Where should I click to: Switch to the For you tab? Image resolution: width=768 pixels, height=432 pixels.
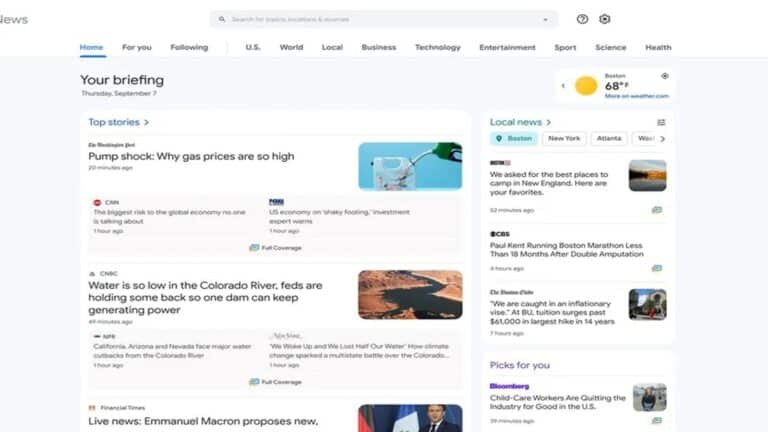[137, 47]
